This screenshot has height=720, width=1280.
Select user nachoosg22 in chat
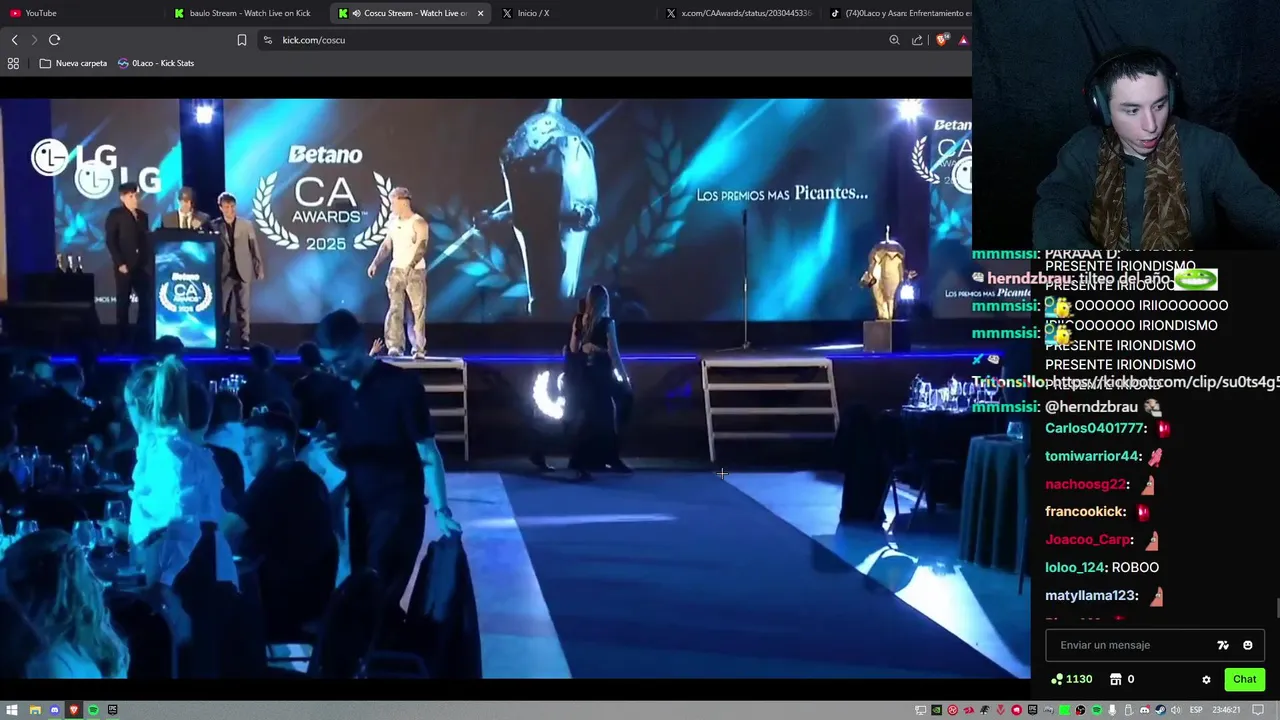(x=1085, y=484)
